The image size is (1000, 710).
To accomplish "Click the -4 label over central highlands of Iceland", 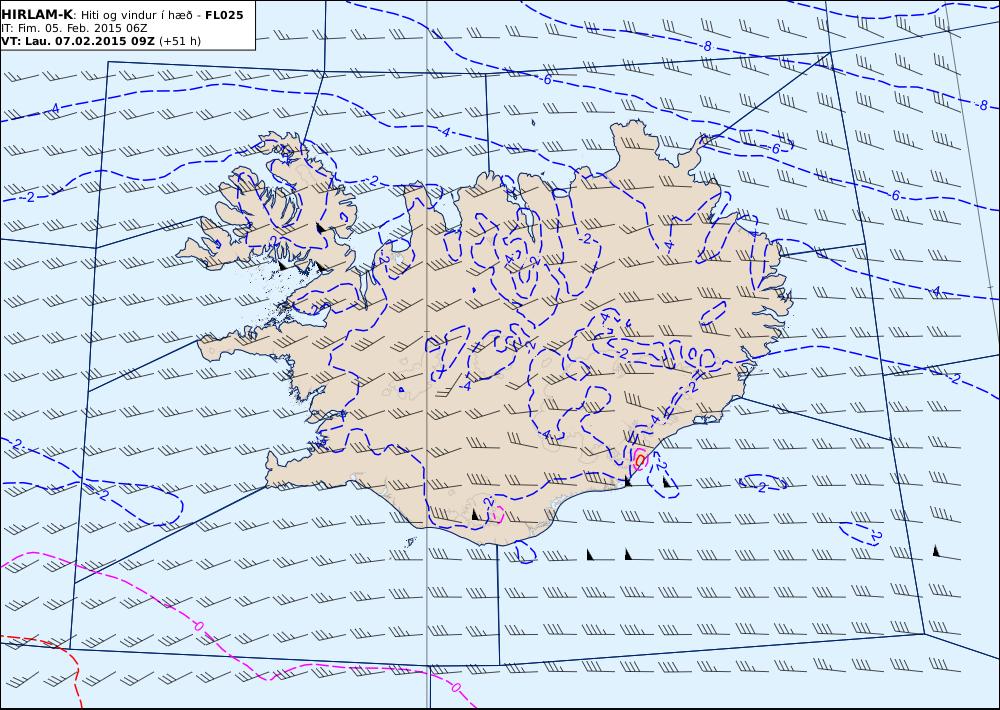I will [x=466, y=386].
